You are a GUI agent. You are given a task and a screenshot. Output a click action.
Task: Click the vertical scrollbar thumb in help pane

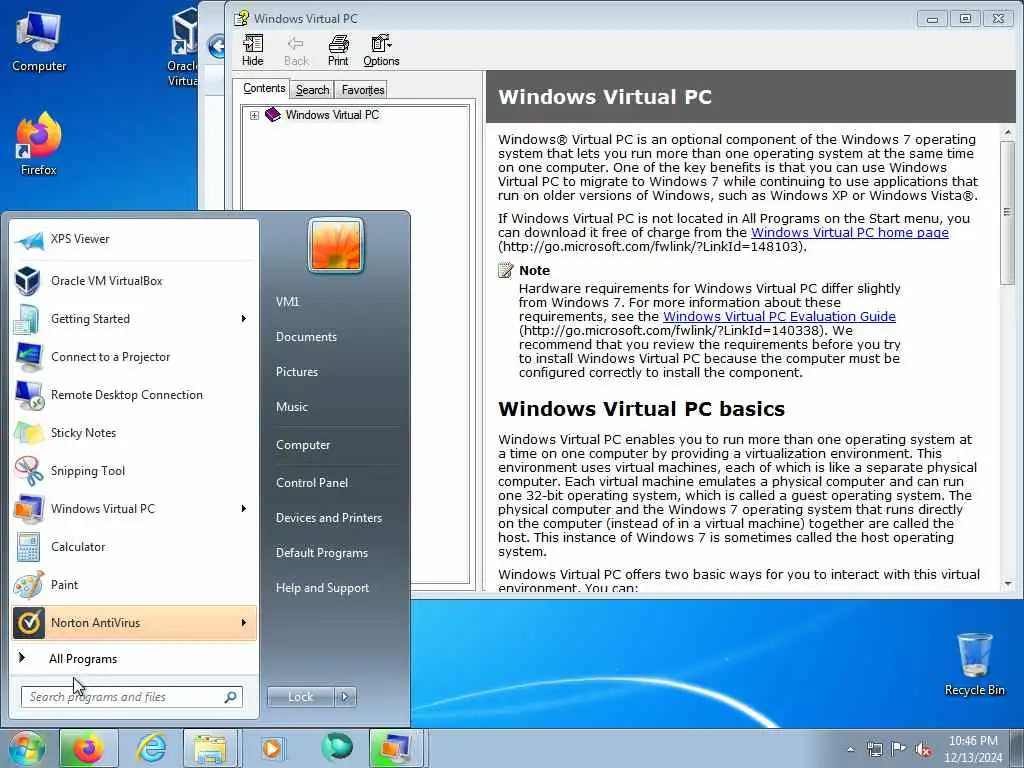(1008, 212)
